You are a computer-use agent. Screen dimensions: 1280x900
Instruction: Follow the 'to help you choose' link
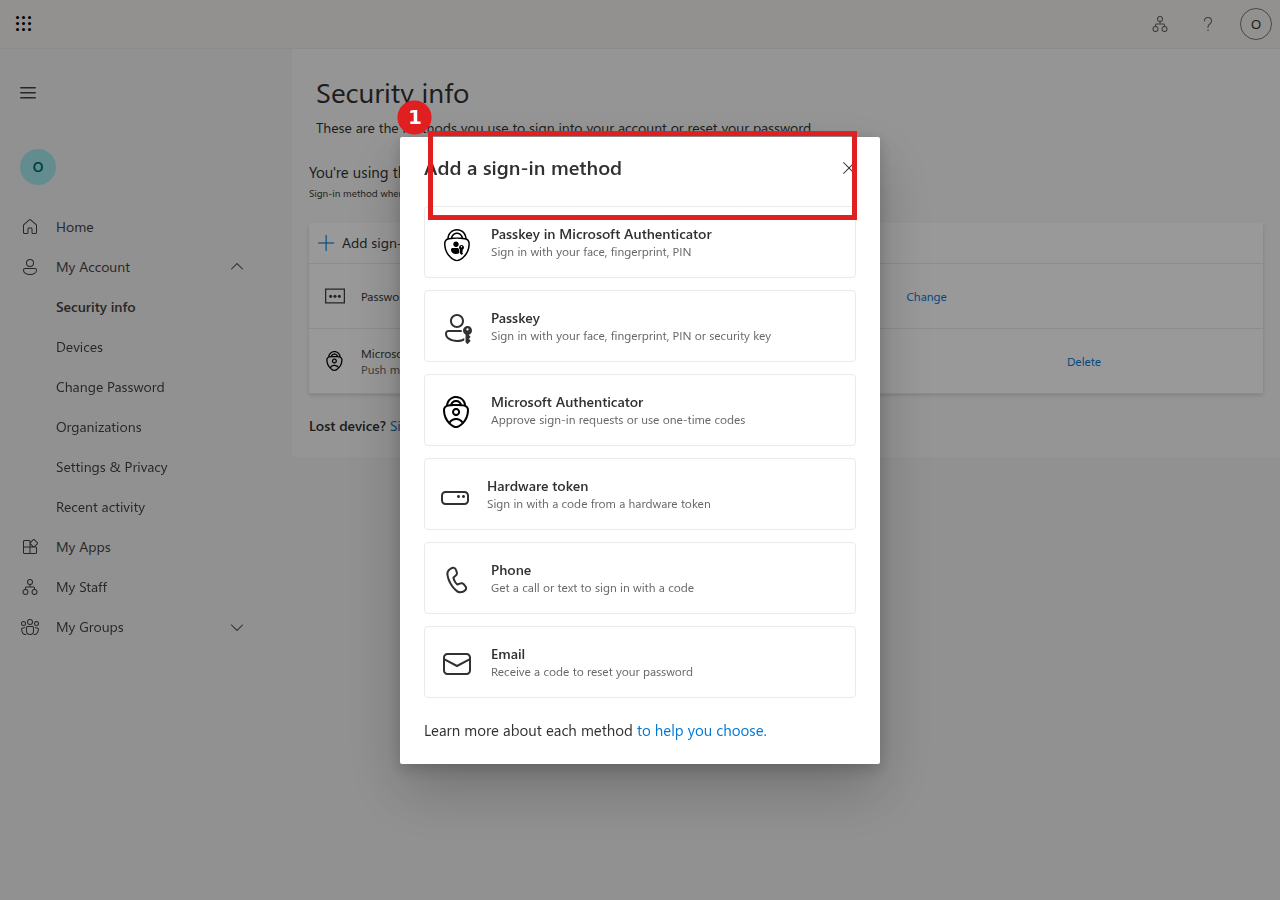coord(702,731)
